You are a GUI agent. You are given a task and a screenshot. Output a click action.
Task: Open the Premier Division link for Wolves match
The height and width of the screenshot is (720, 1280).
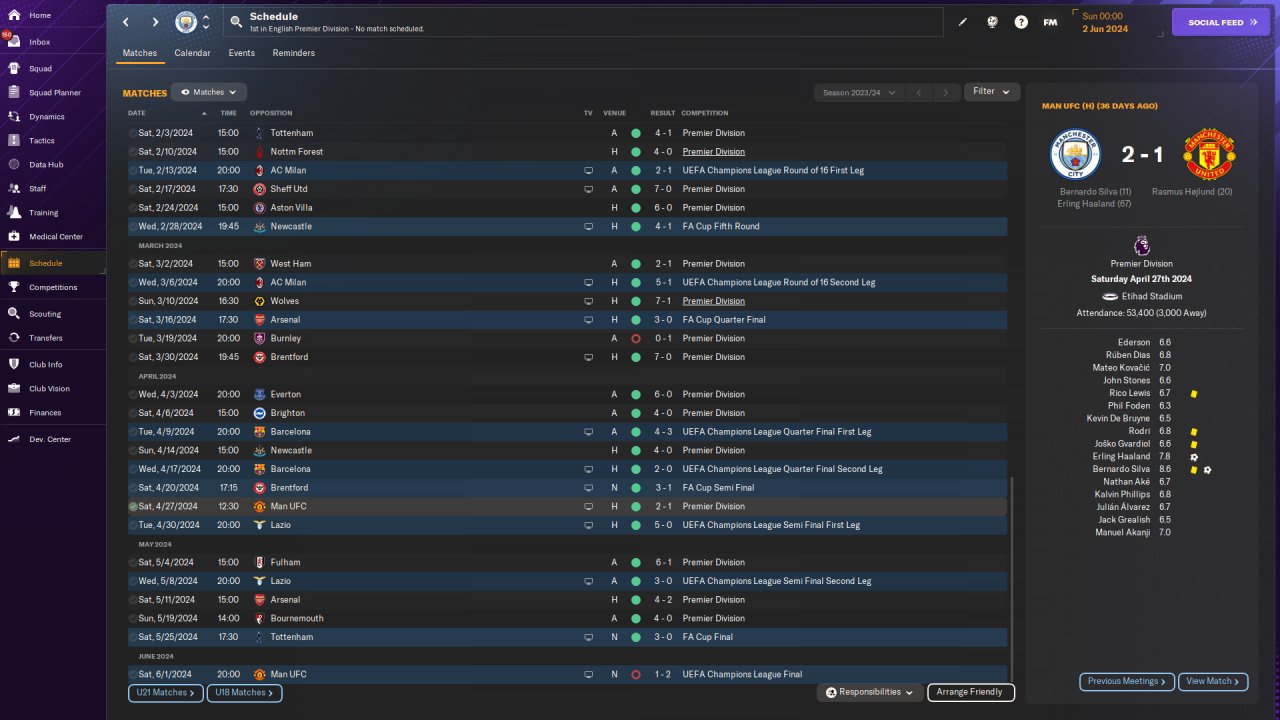coord(713,301)
